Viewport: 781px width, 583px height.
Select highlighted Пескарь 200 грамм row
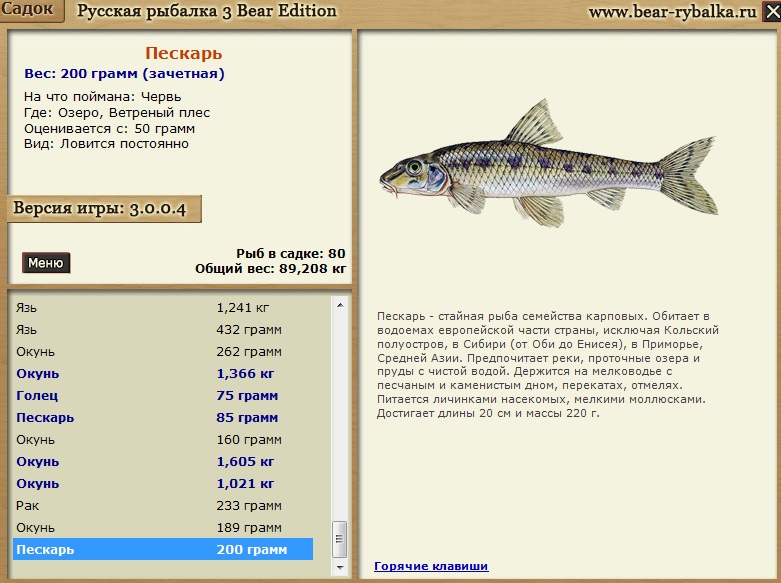pyautogui.click(x=163, y=549)
